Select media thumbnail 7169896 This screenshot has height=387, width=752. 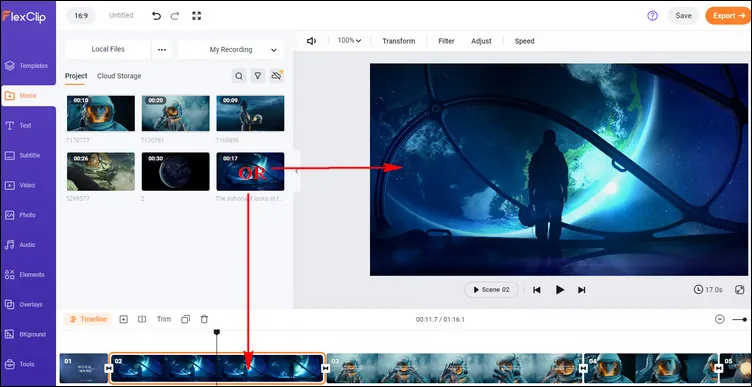250,113
